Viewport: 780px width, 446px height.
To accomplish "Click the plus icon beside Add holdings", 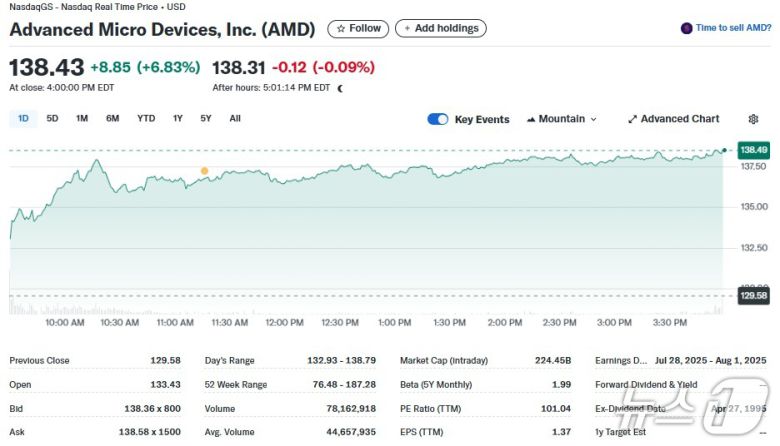I will (x=407, y=29).
